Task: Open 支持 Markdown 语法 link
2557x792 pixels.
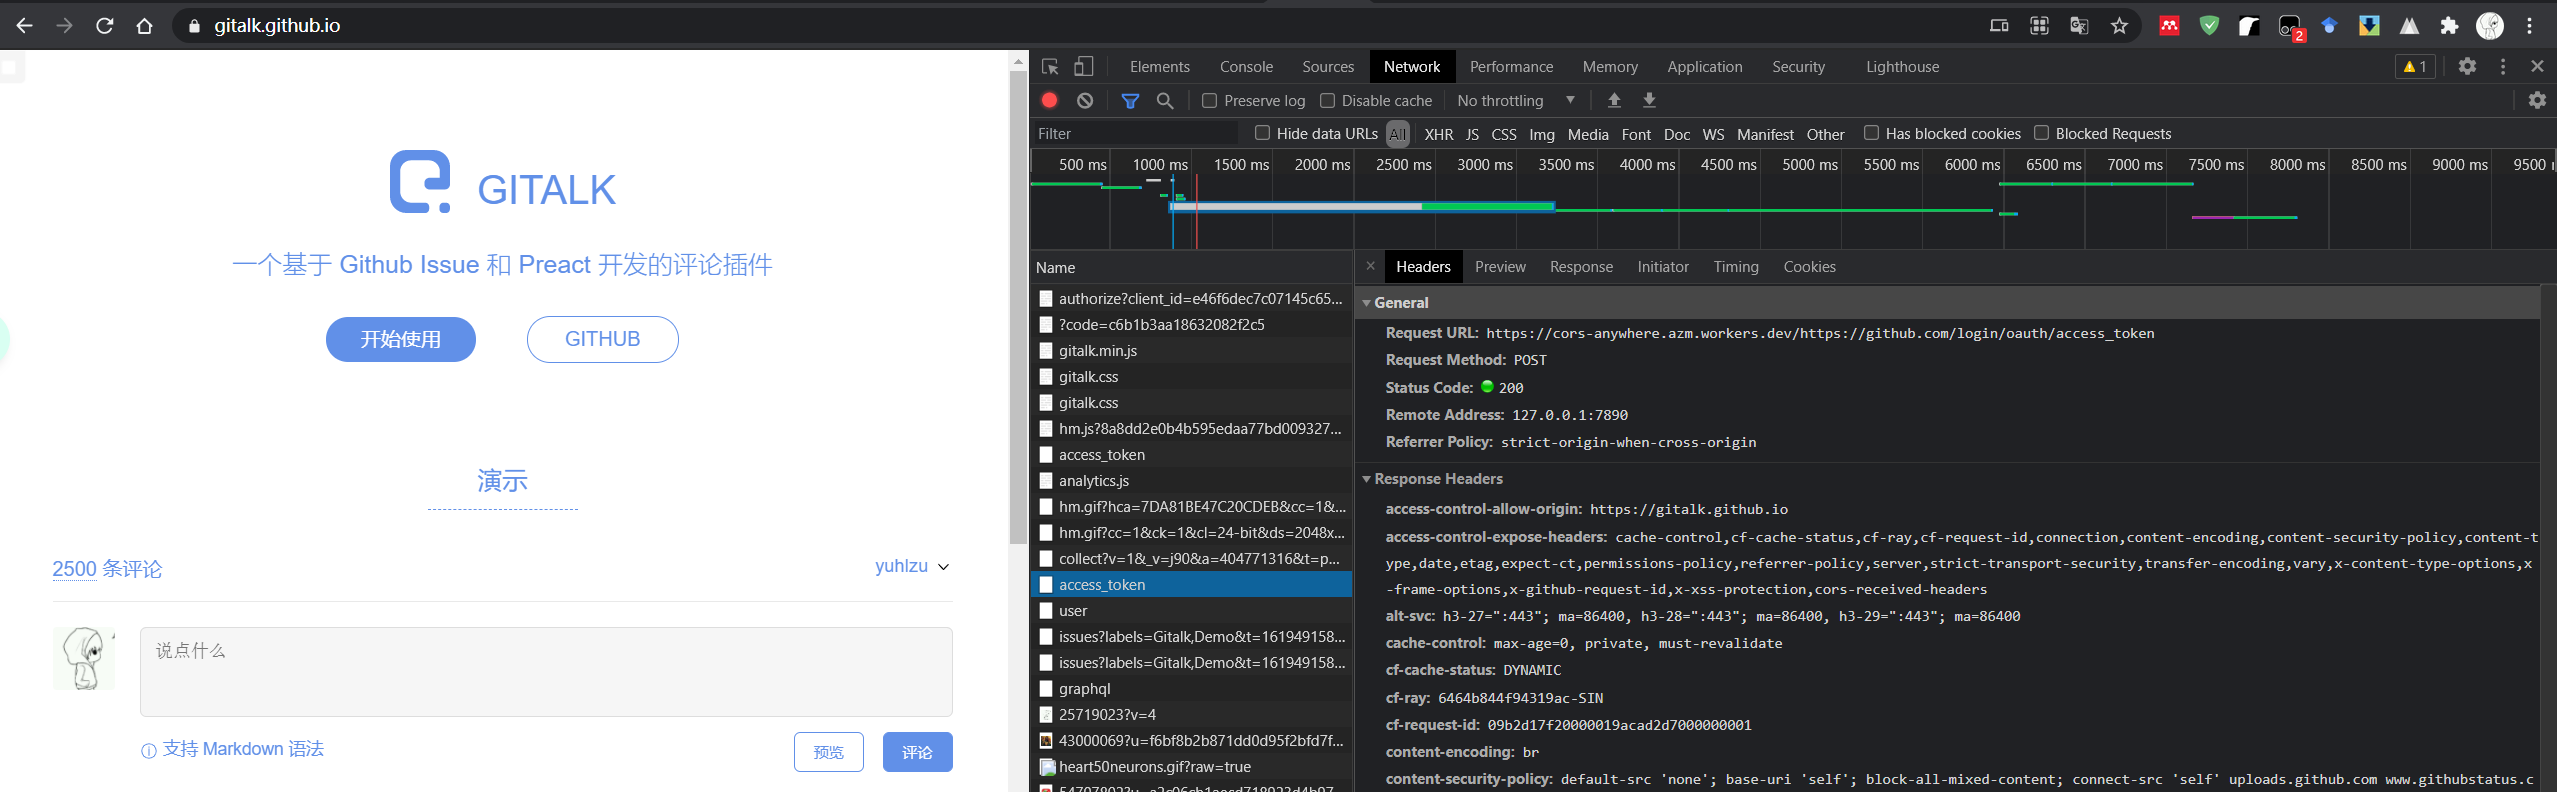Action: click(x=233, y=749)
